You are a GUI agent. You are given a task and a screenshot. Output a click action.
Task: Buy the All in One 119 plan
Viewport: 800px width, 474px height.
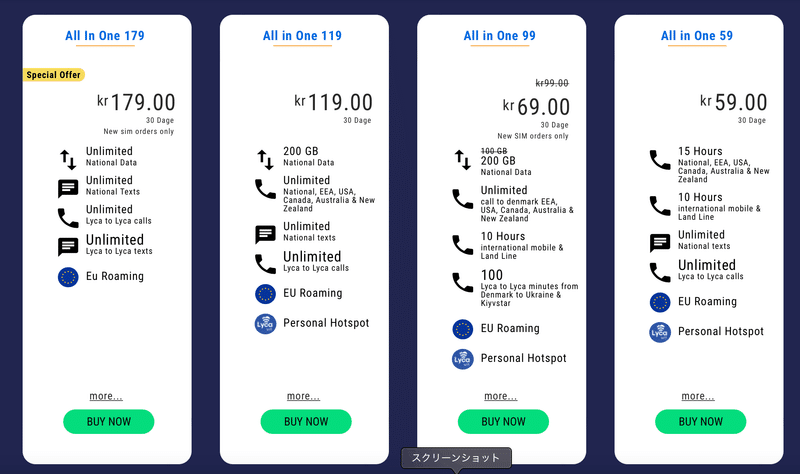[x=306, y=421]
